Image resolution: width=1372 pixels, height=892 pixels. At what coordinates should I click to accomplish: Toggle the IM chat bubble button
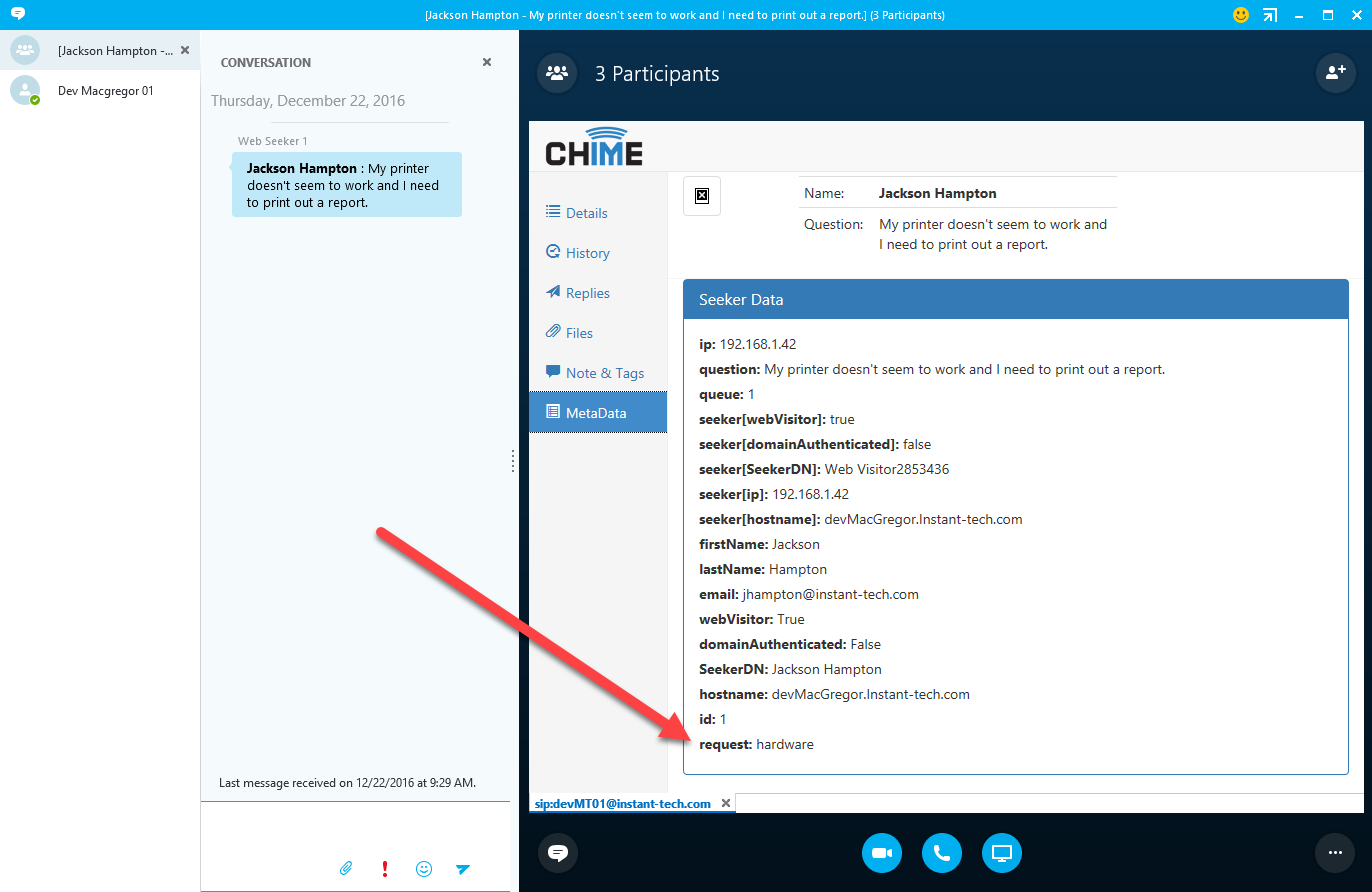pos(558,853)
